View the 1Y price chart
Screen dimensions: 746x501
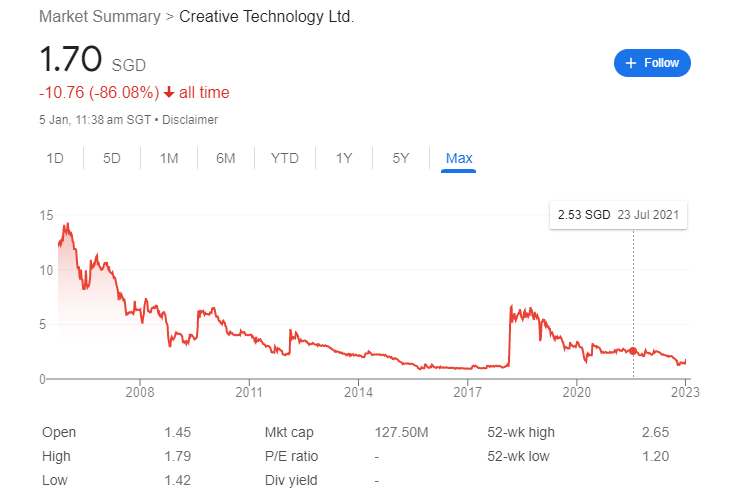point(344,158)
